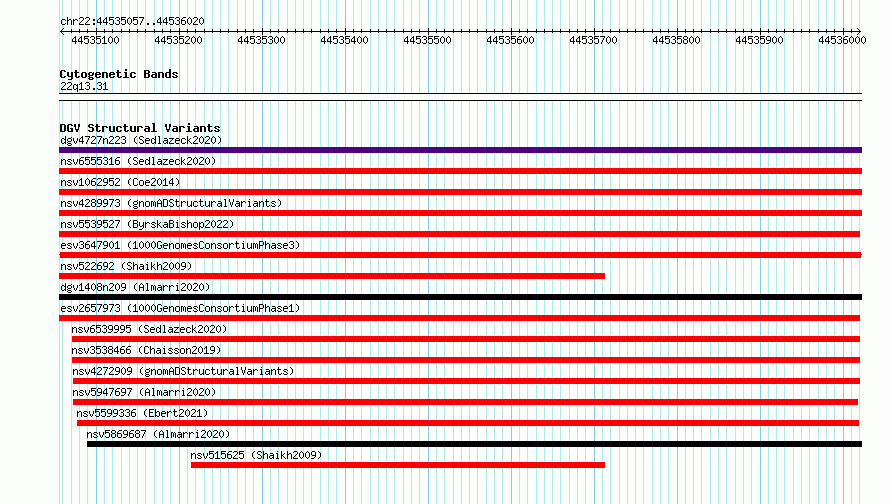This screenshot has width=890, height=504.
Task: Click the red nsv1062952 Coe2014 bar
Action: (x=460, y=192)
